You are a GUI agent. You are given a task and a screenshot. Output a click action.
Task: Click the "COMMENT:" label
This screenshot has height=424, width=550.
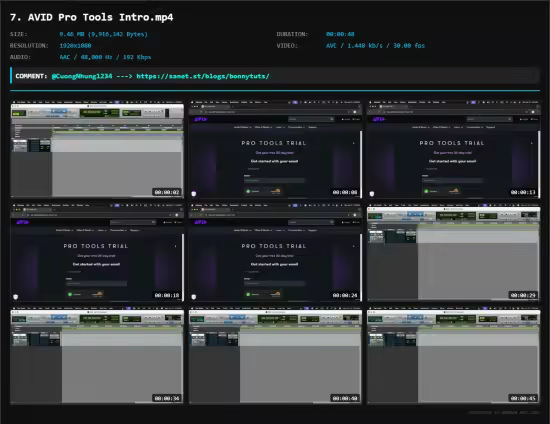coord(31,76)
